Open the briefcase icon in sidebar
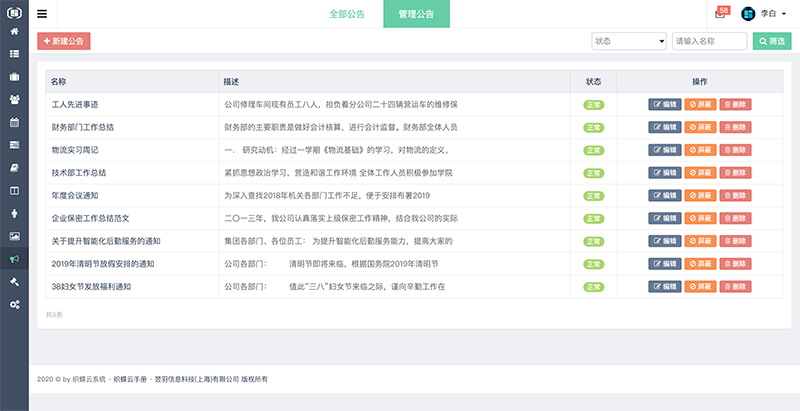Screen dimensions: 800x411 14,77
